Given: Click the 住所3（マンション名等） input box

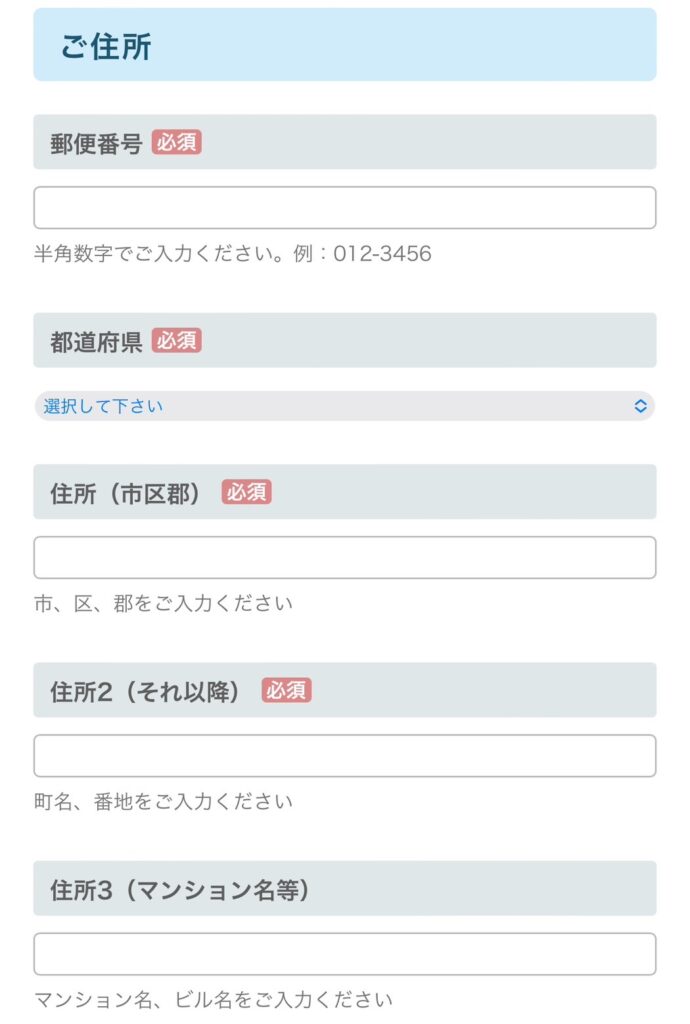Looking at the screenshot, I should (x=345, y=953).
